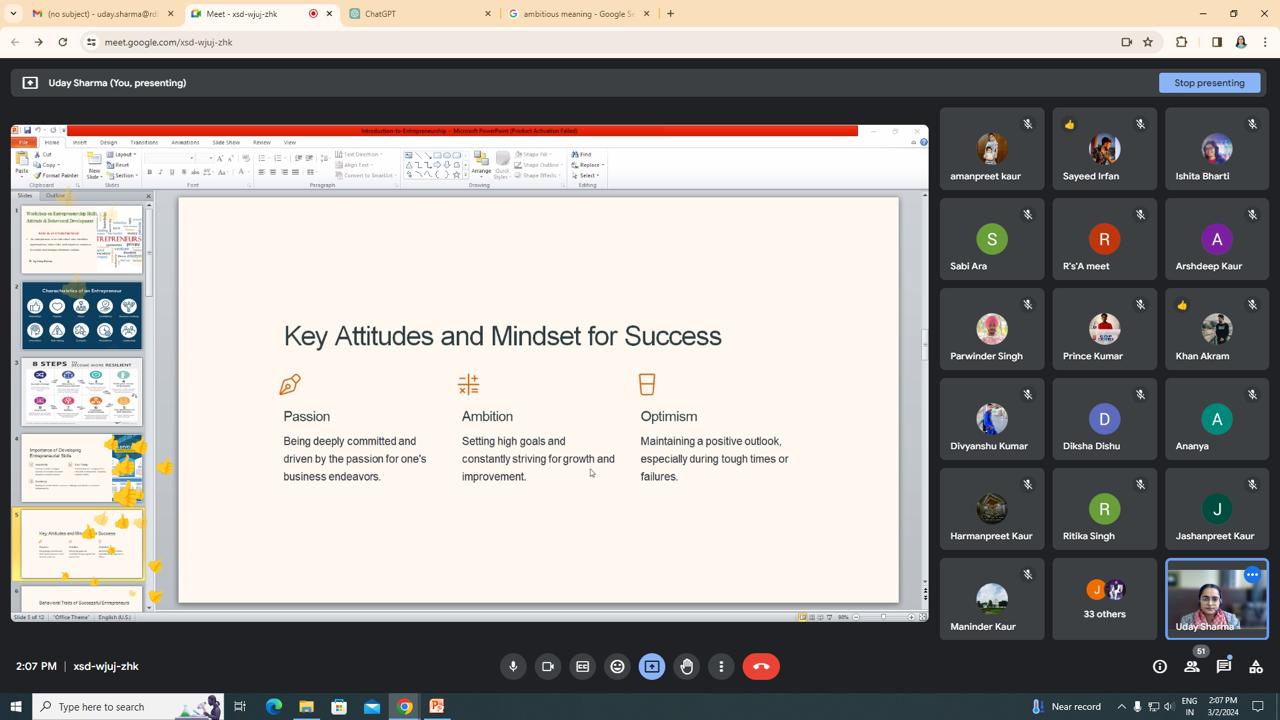Screen dimensions: 1280x720
Task: Select Sayeed Irfan participant tile
Action: [1104, 149]
